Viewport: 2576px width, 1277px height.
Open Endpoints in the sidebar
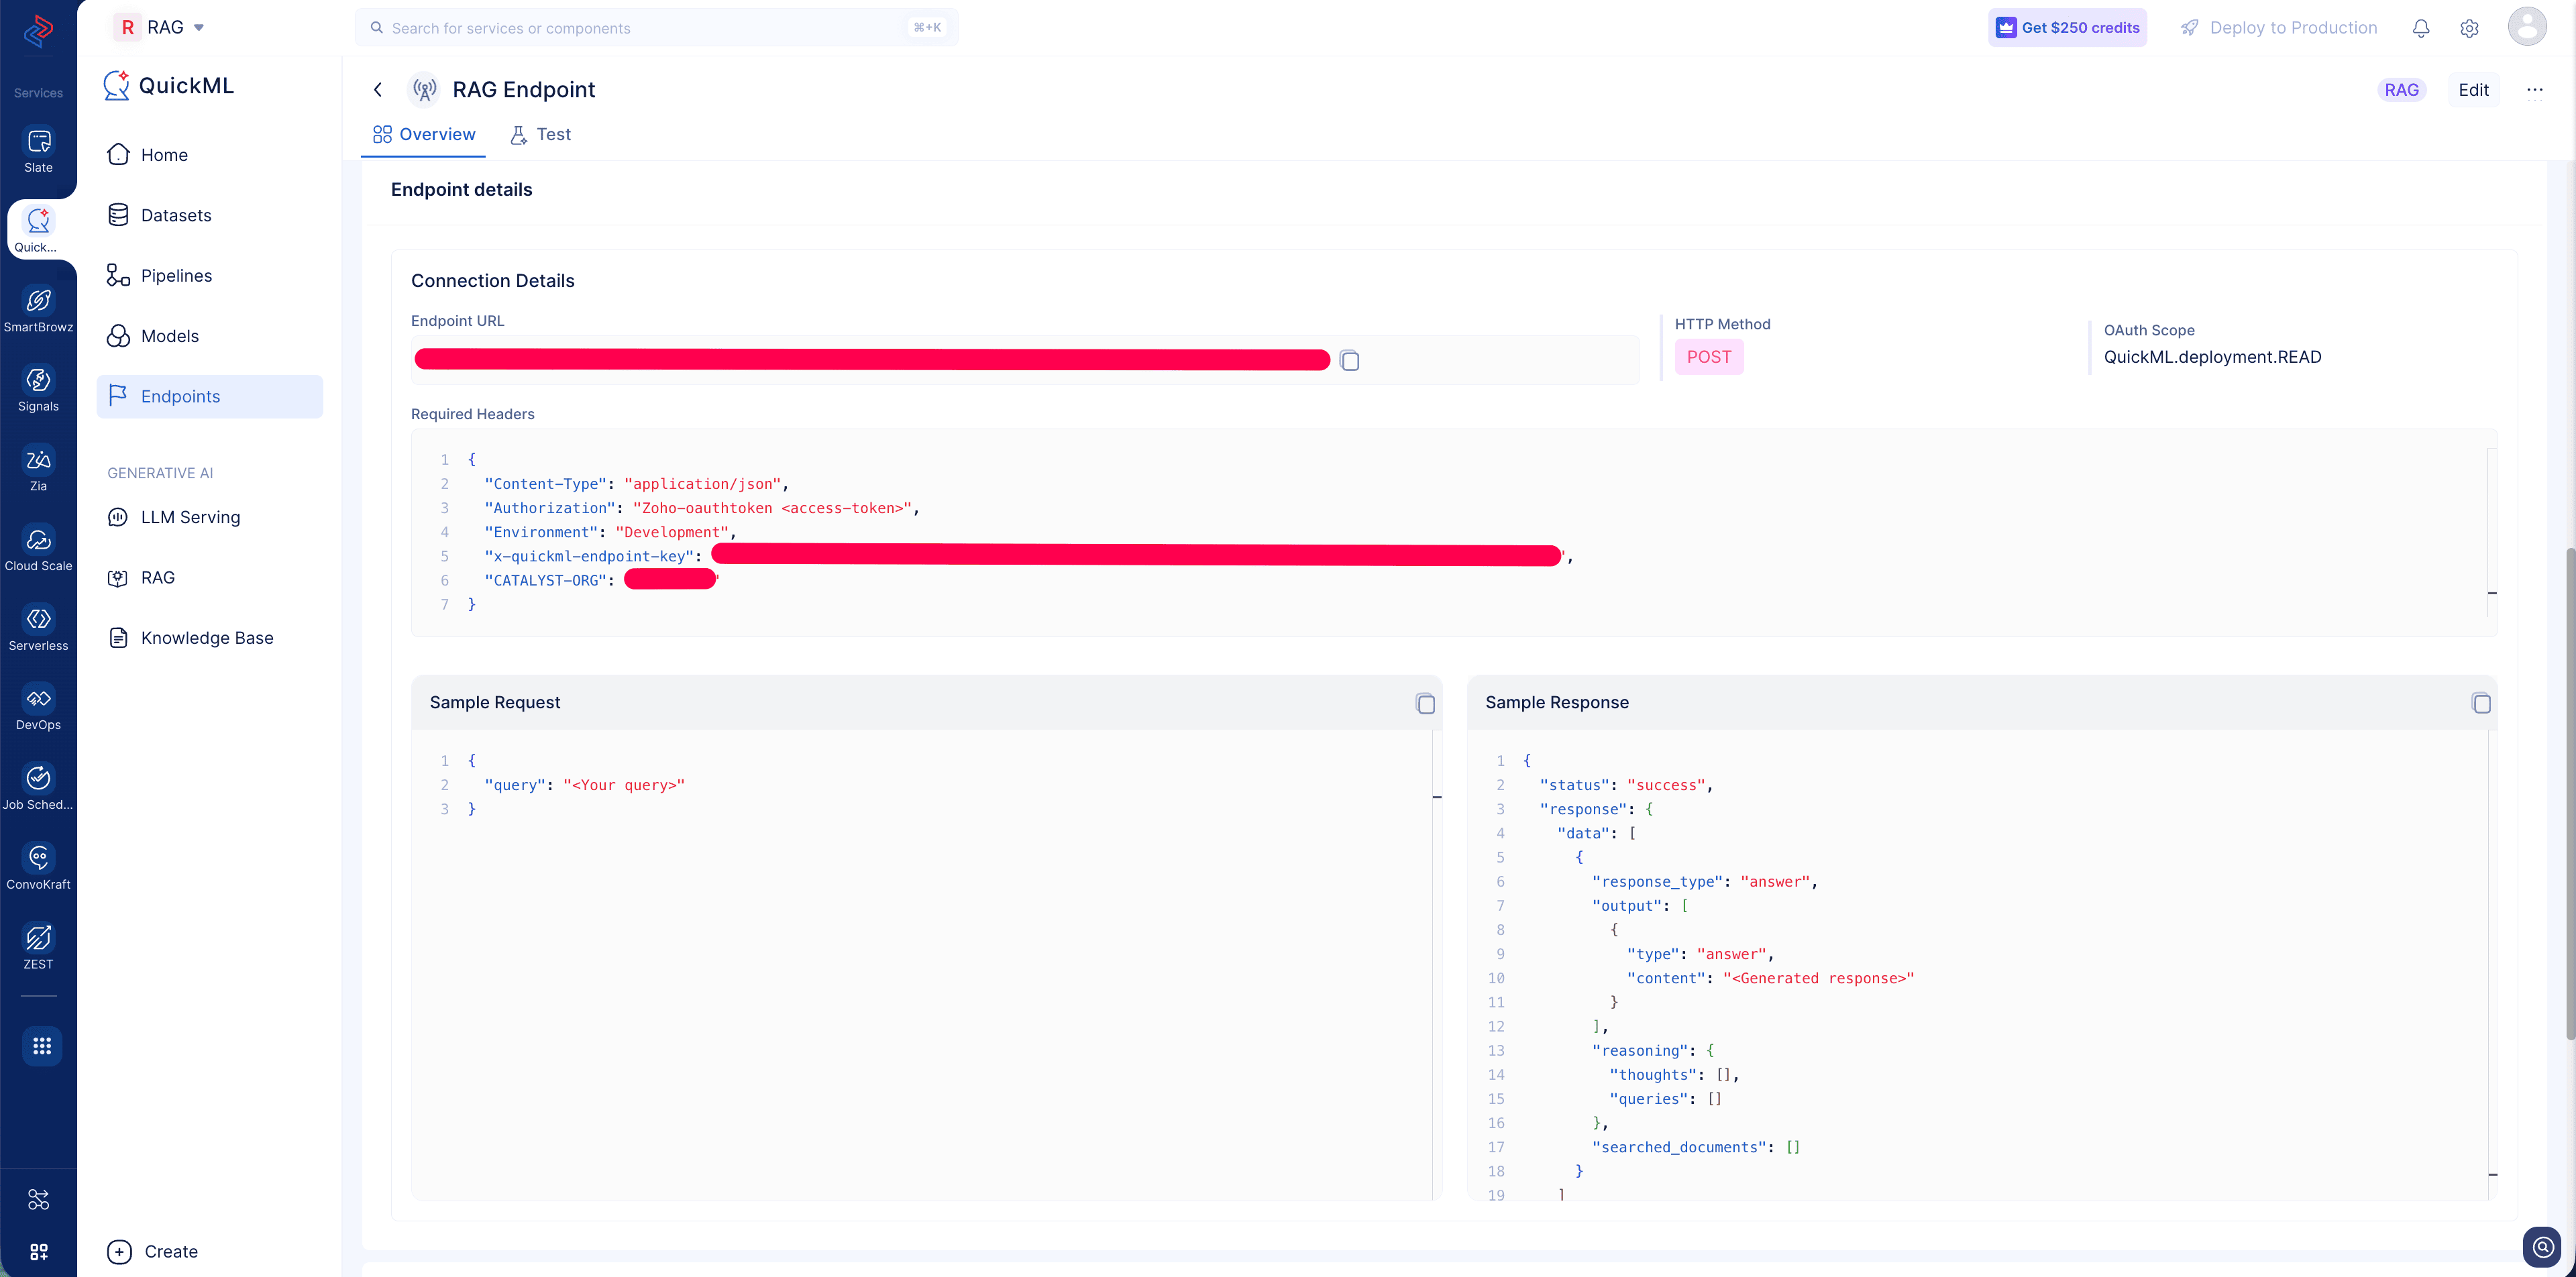click(x=210, y=397)
